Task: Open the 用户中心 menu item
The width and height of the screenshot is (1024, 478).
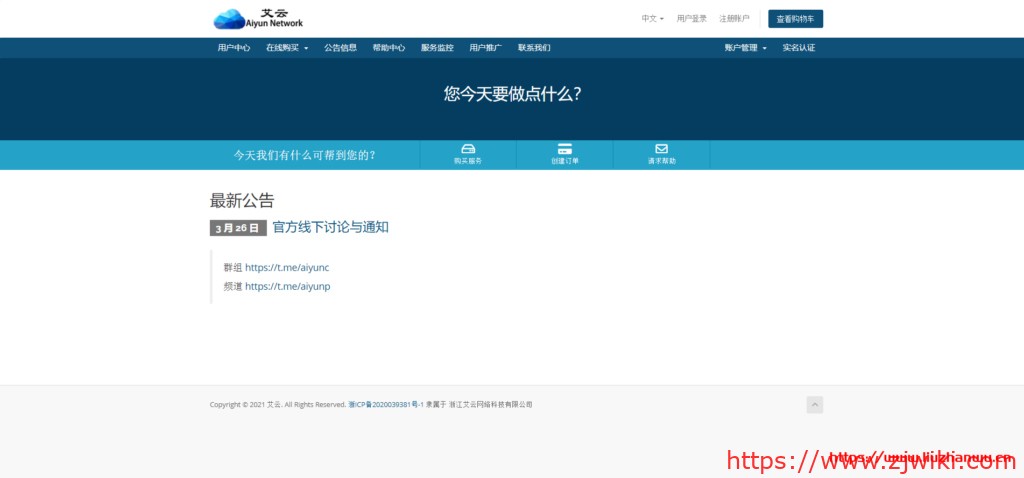Action: coord(234,48)
